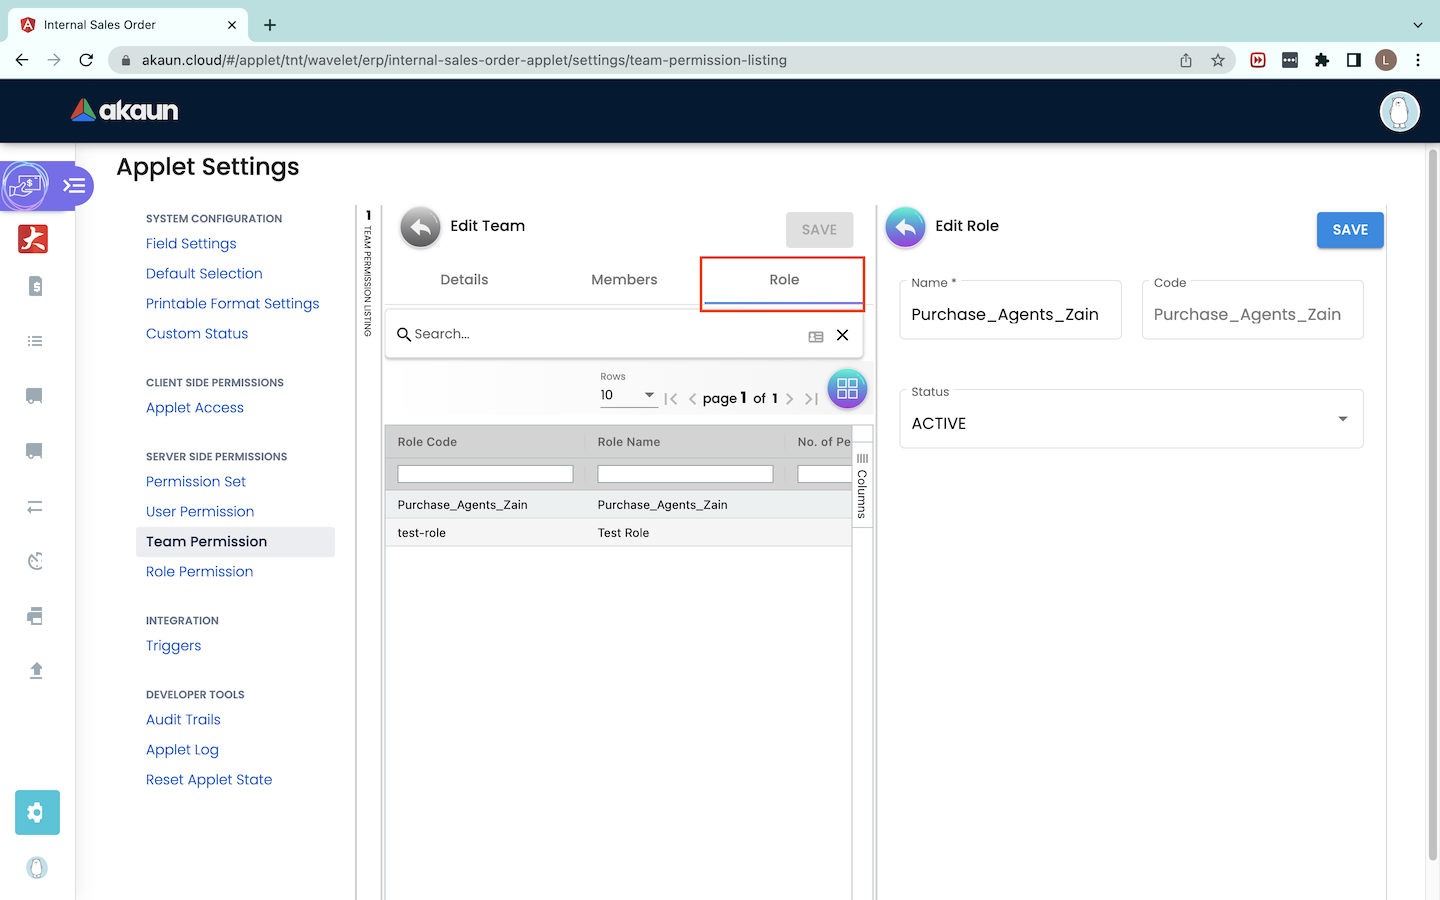Image resolution: width=1440 pixels, height=900 pixels.
Task: Click the advanced search card icon
Action: [x=816, y=337]
